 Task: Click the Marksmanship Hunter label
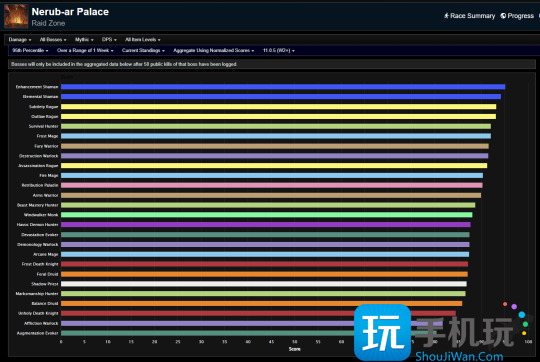37,294
